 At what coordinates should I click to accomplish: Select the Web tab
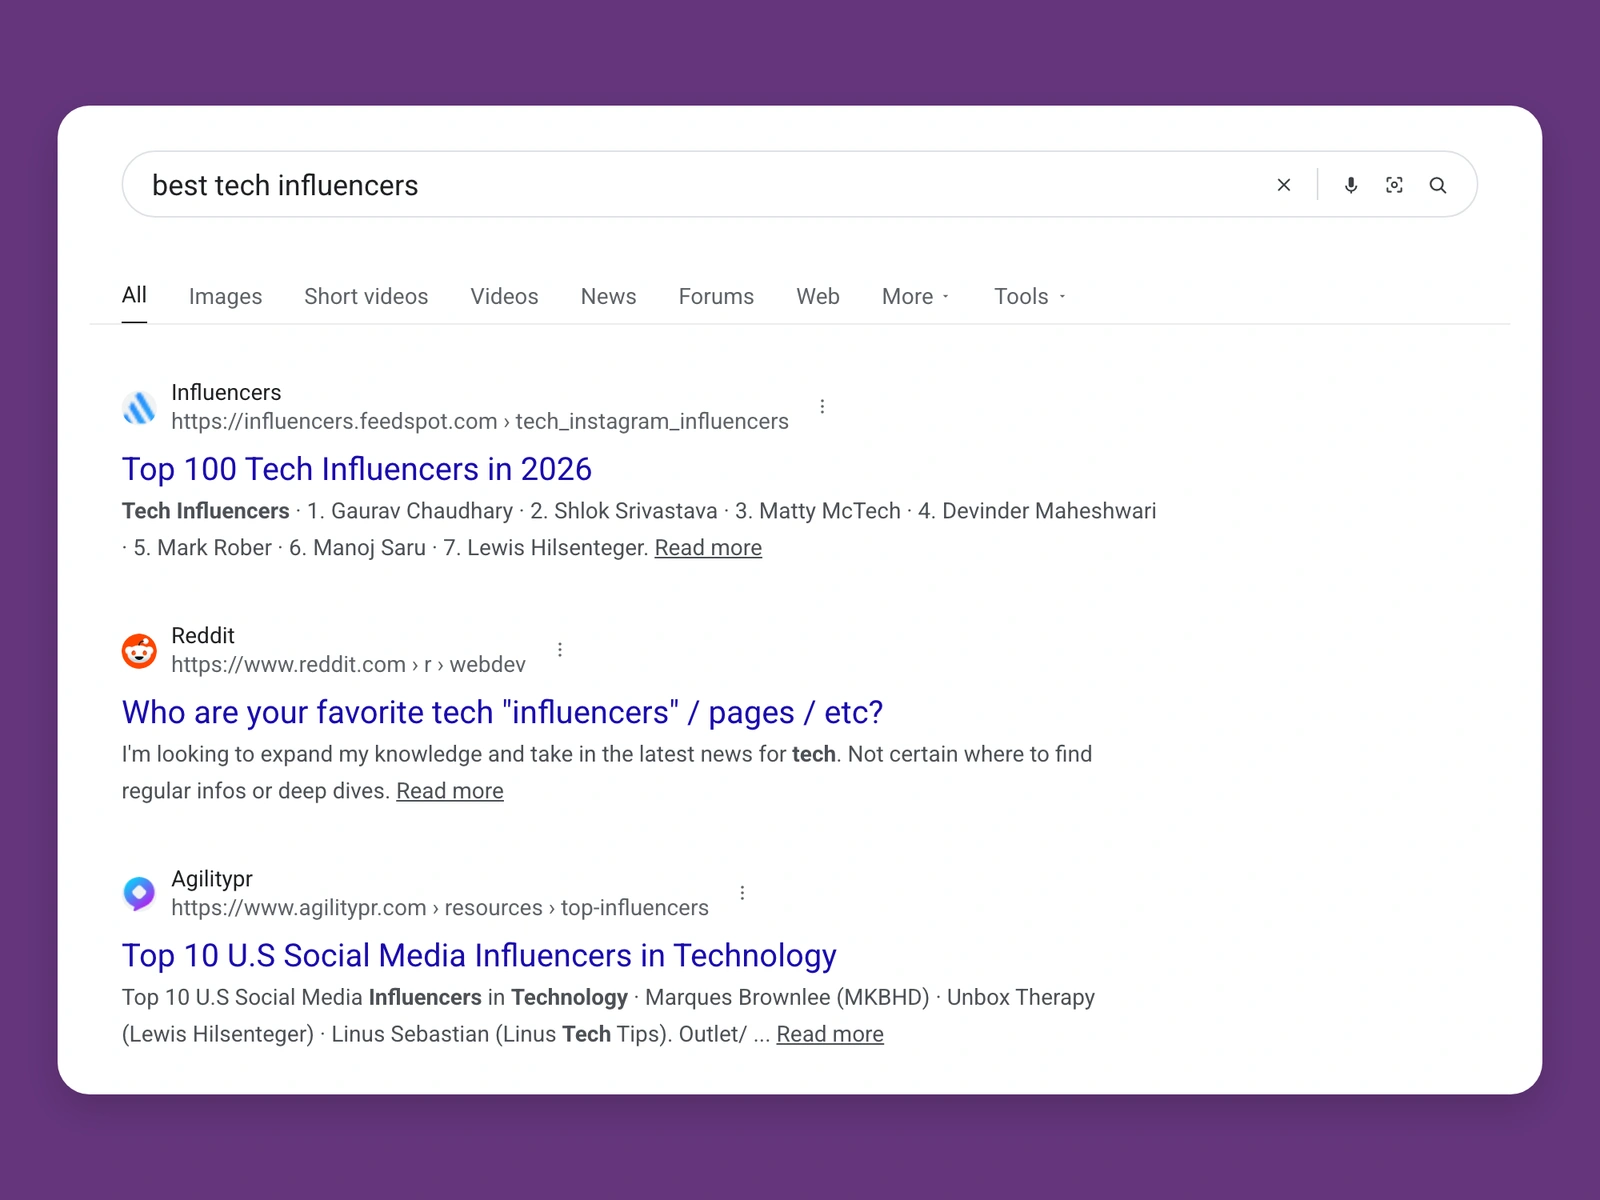point(818,297)
